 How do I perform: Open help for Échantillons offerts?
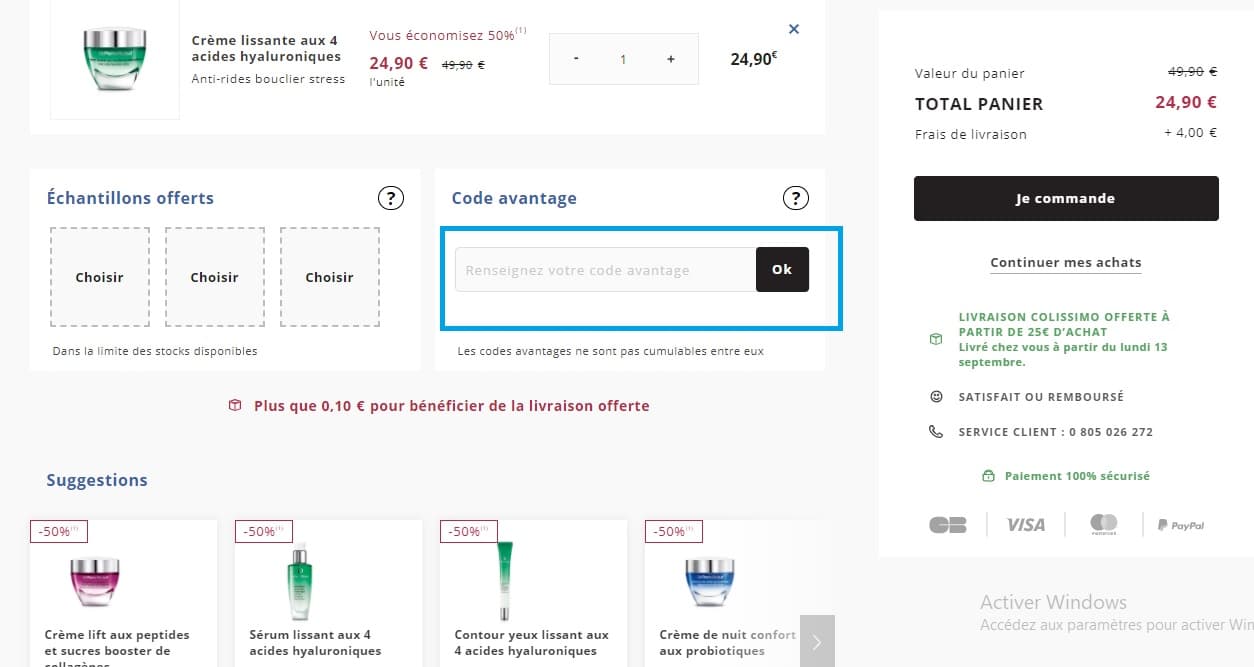click(391, 198)
